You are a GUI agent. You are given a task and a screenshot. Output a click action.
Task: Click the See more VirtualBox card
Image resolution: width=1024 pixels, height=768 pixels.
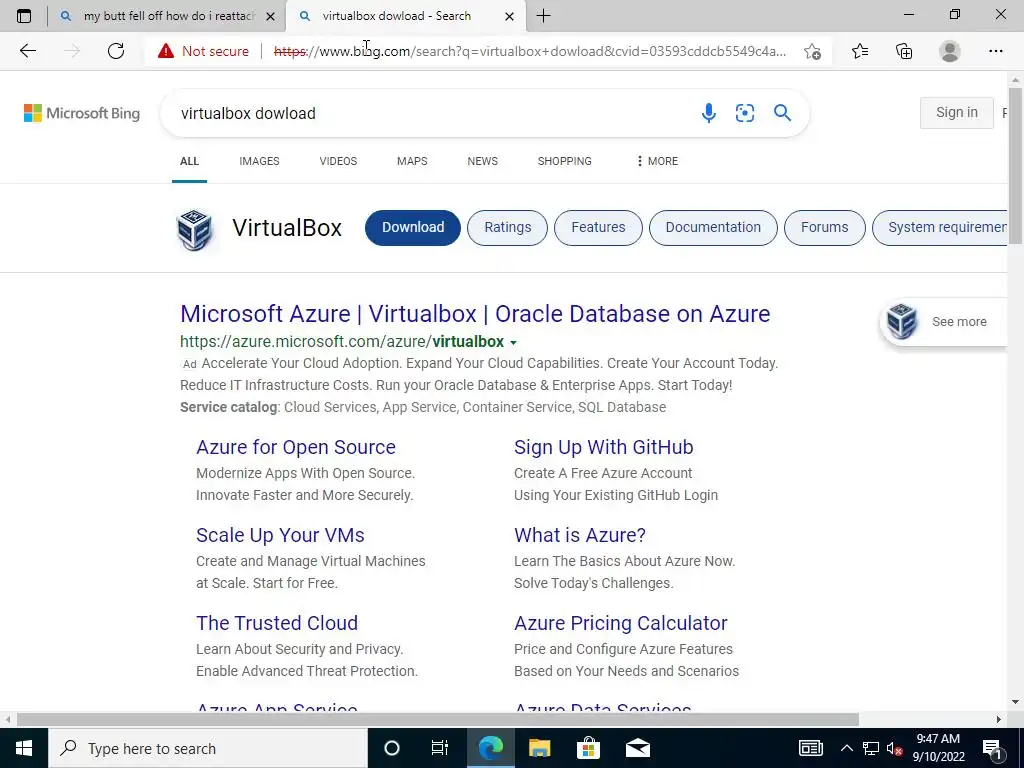pyautogui.click(x=944, y=322)
